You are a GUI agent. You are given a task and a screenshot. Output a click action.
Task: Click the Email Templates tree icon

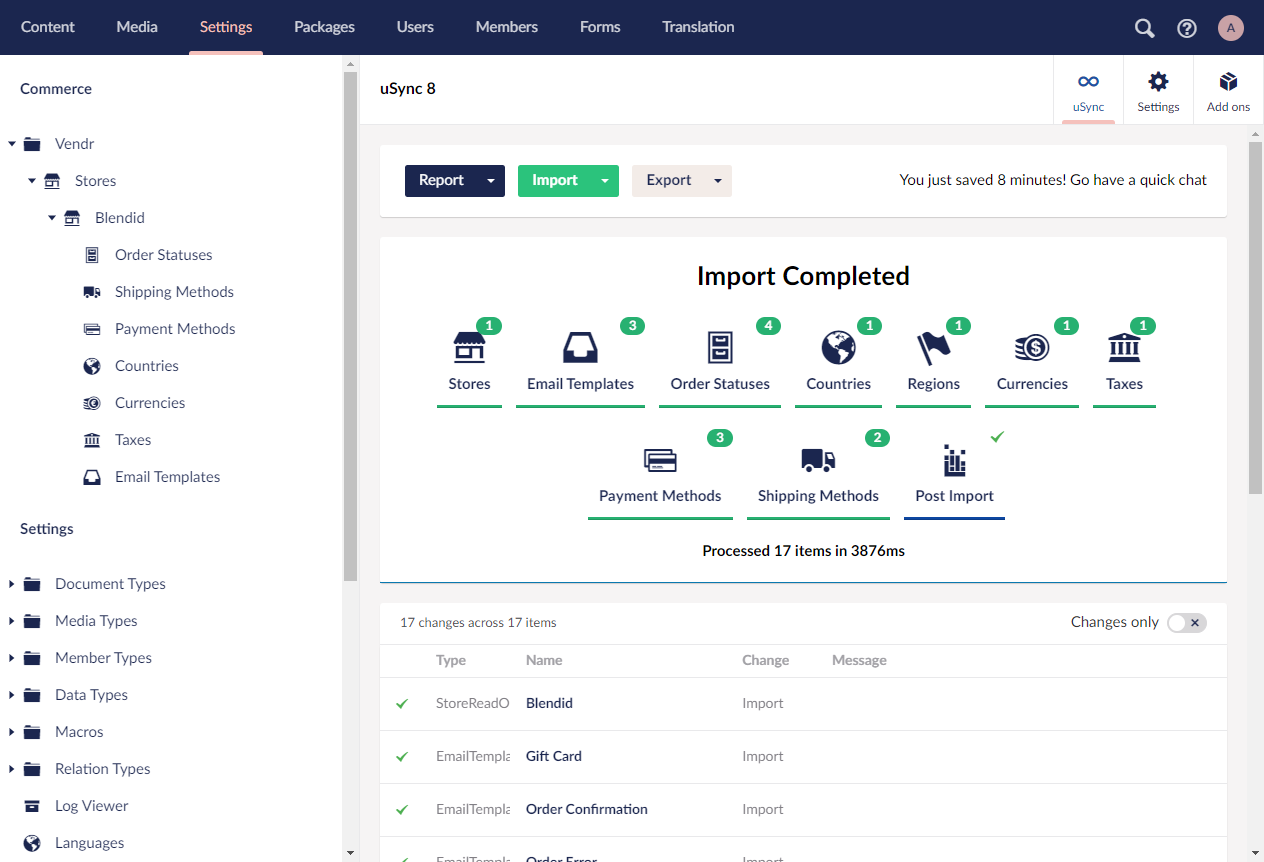(x=92, y=477)
